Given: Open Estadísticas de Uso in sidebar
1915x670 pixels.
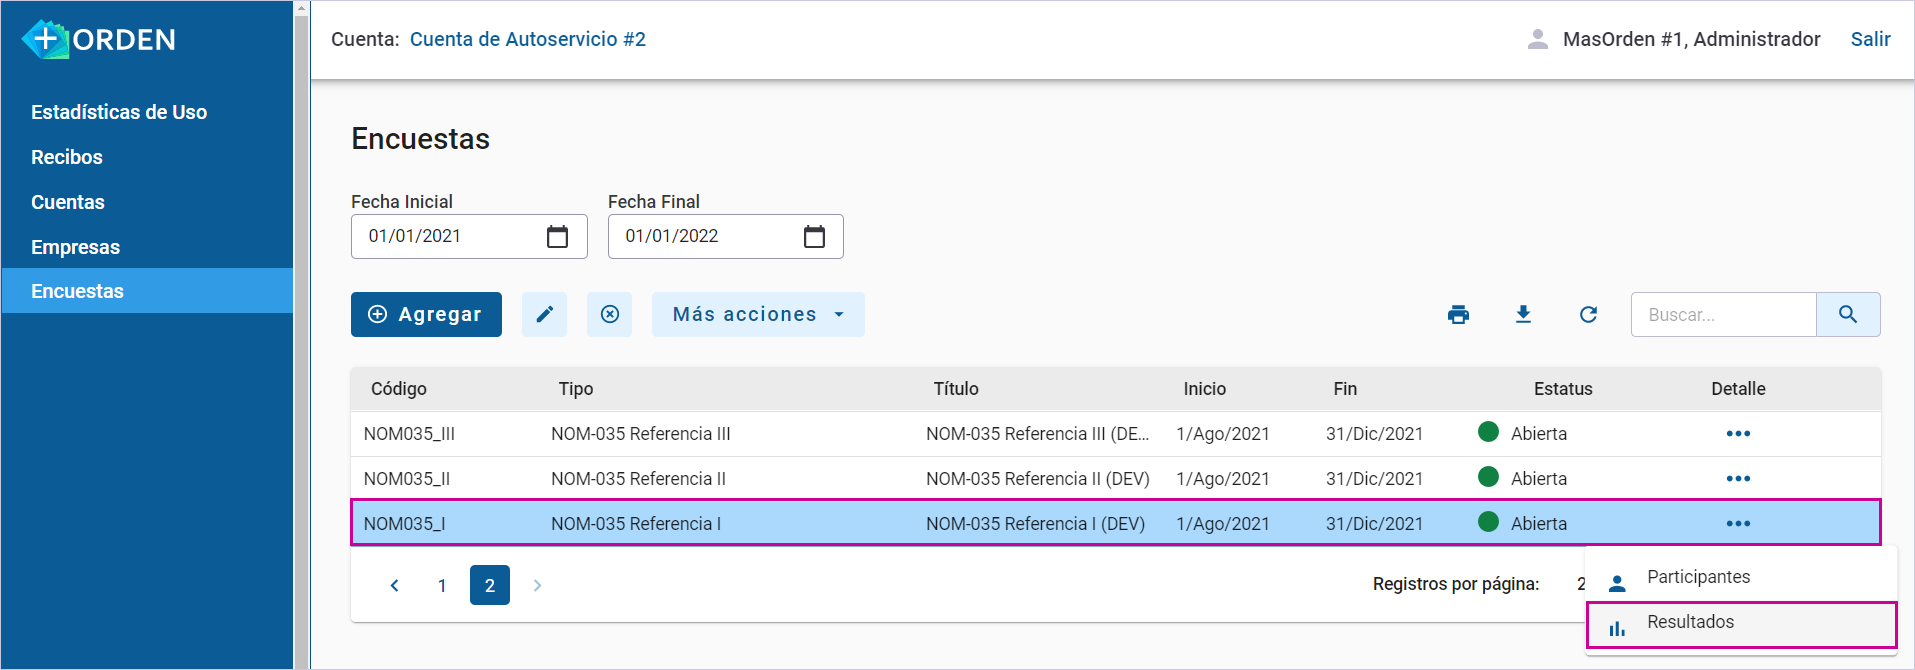Looking at the screenshot, I should (119, 112).
